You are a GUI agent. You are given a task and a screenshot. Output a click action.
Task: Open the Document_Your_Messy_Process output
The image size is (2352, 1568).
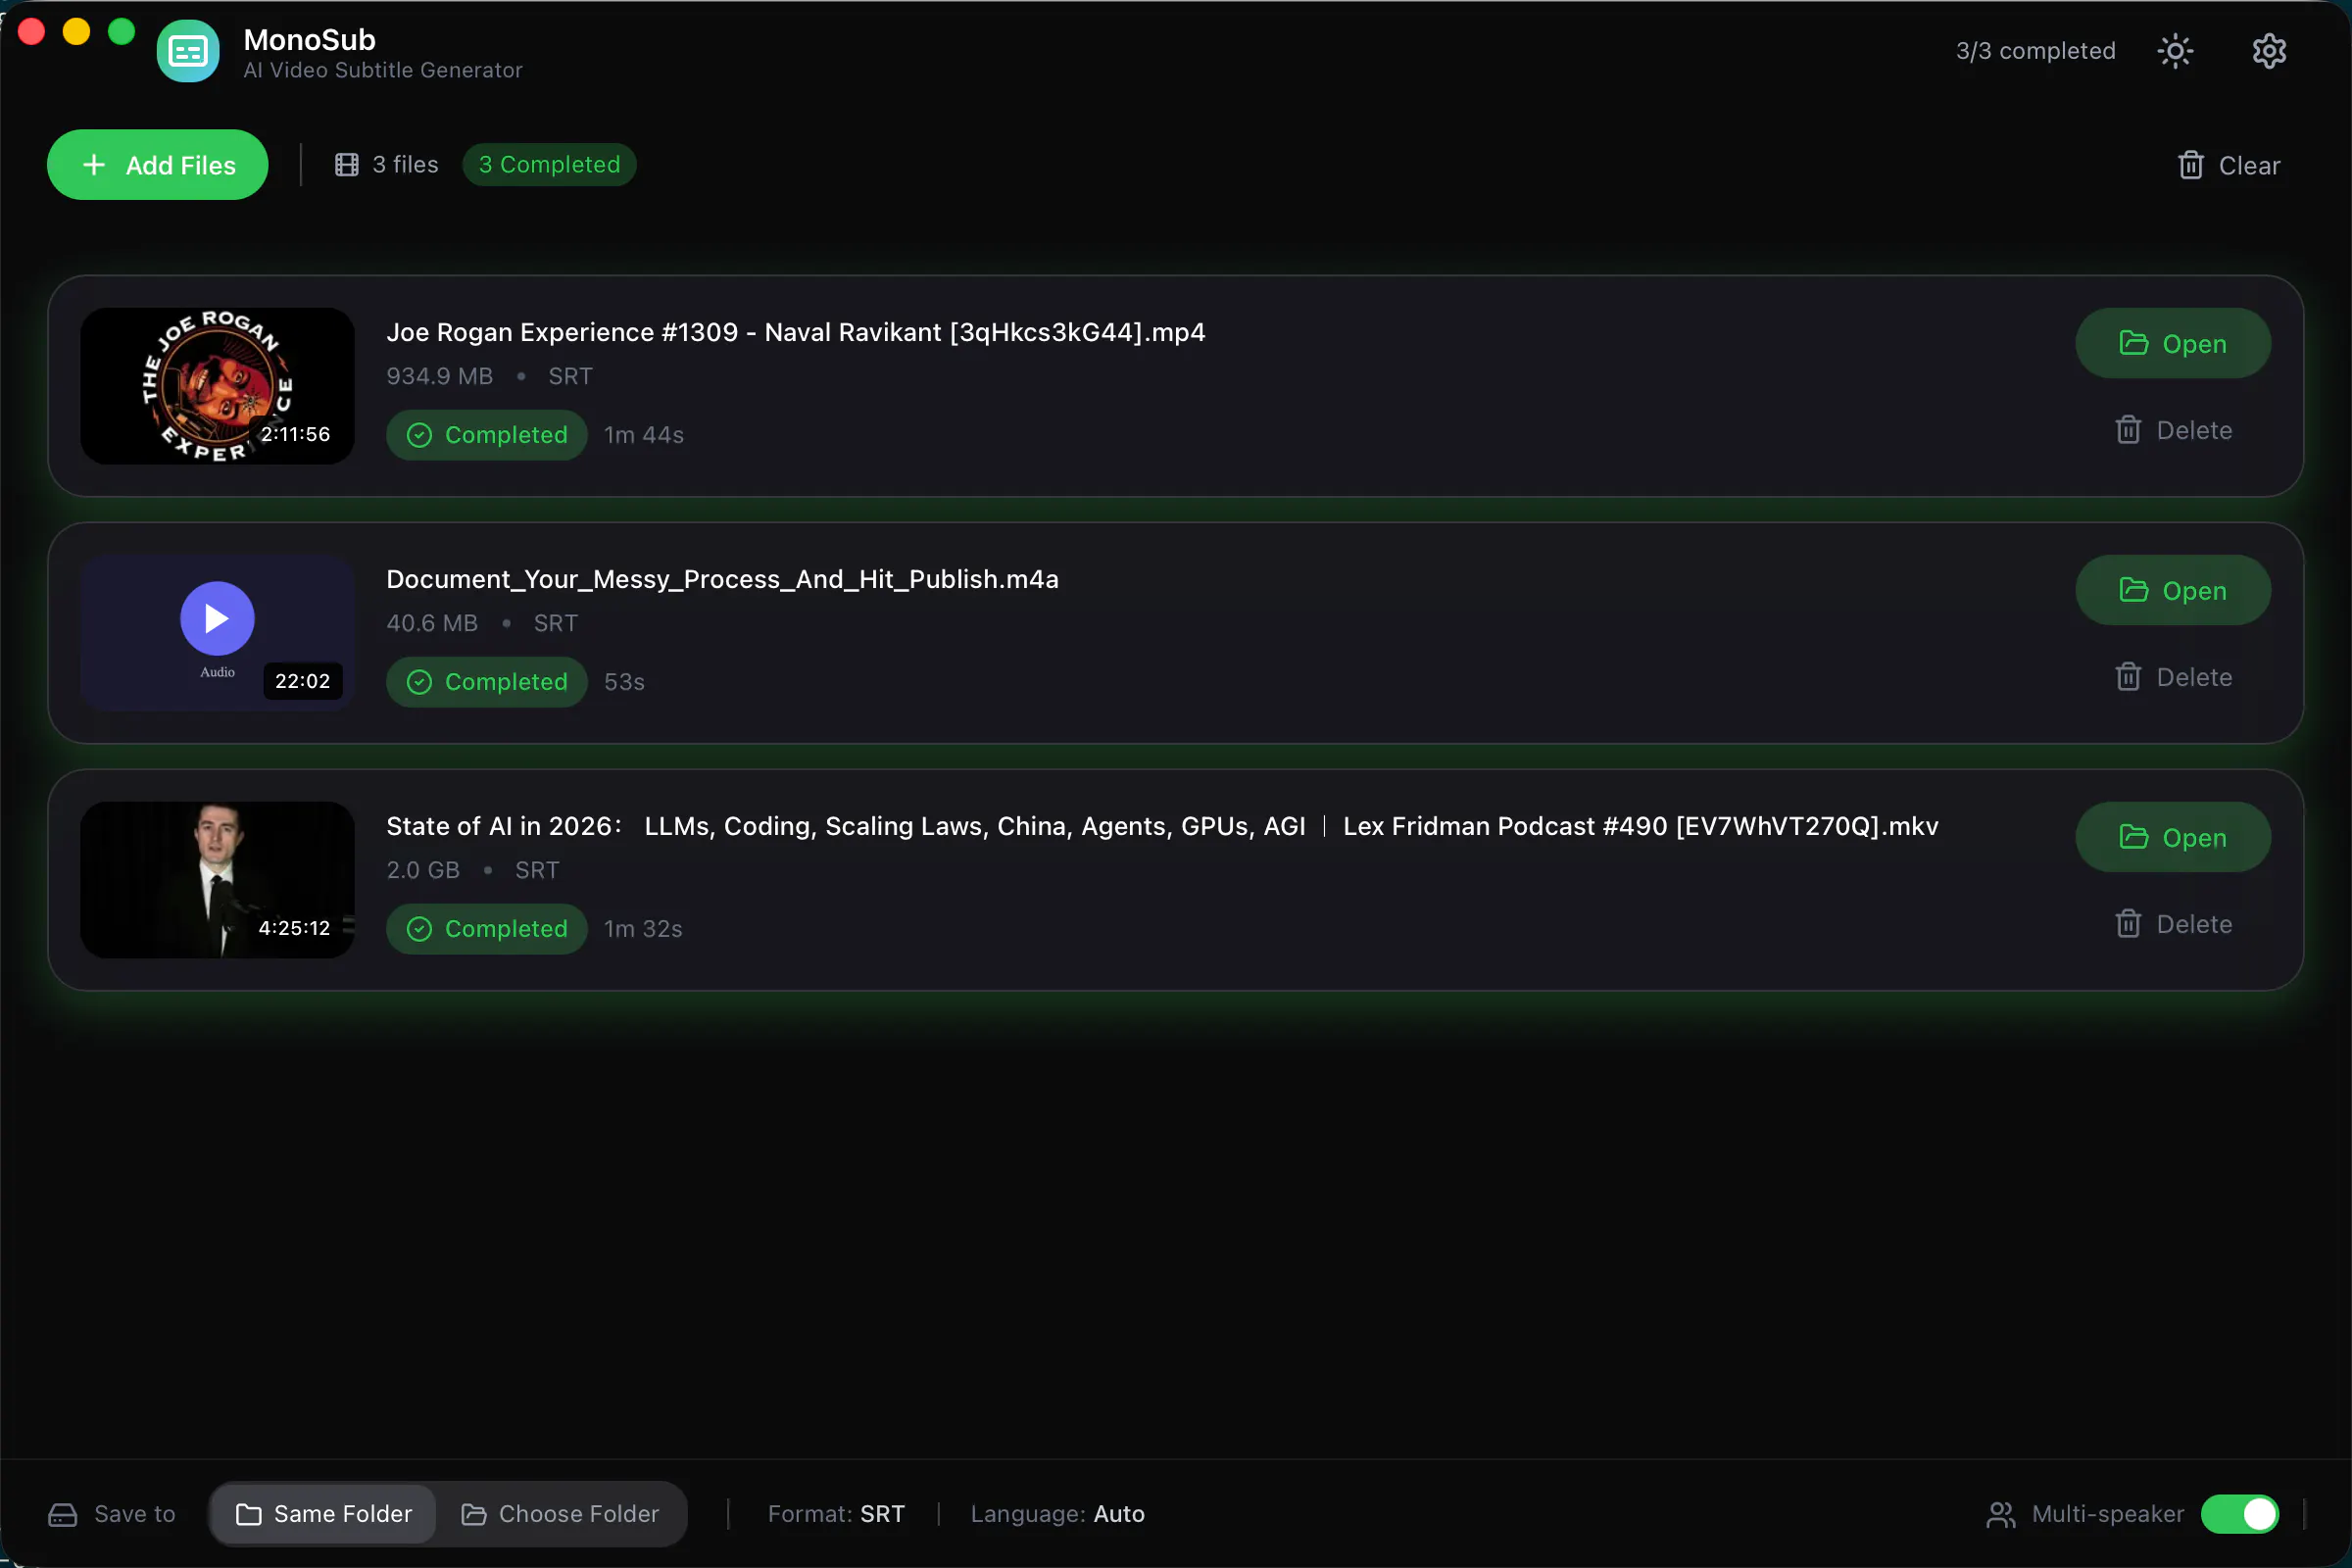point(2173,591)
